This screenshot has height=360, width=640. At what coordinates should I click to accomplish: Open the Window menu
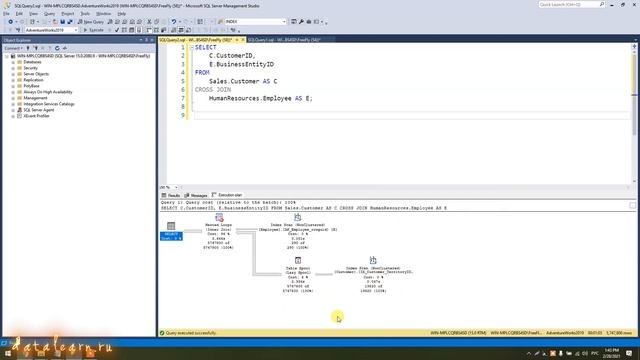click(104, 14)
